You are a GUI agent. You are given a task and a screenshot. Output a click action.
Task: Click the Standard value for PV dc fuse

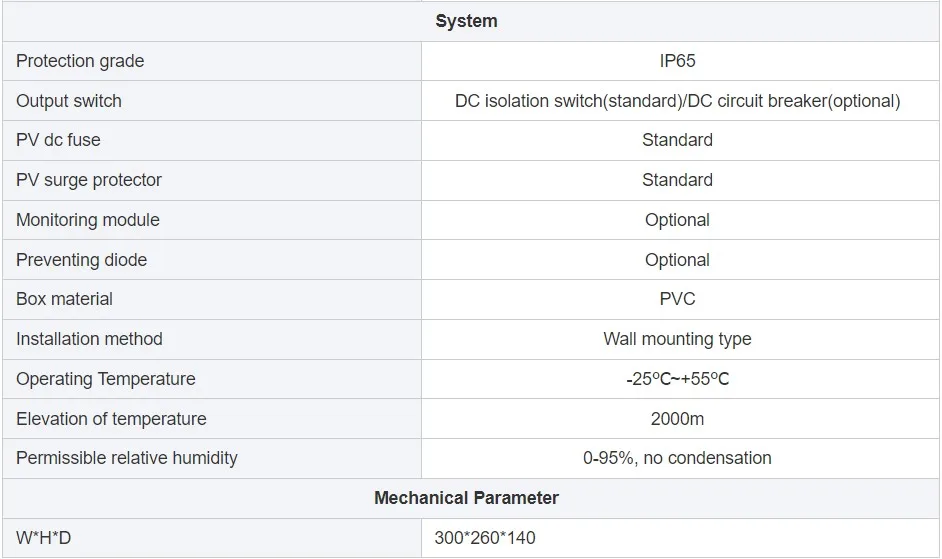click(x=677, y=140)
